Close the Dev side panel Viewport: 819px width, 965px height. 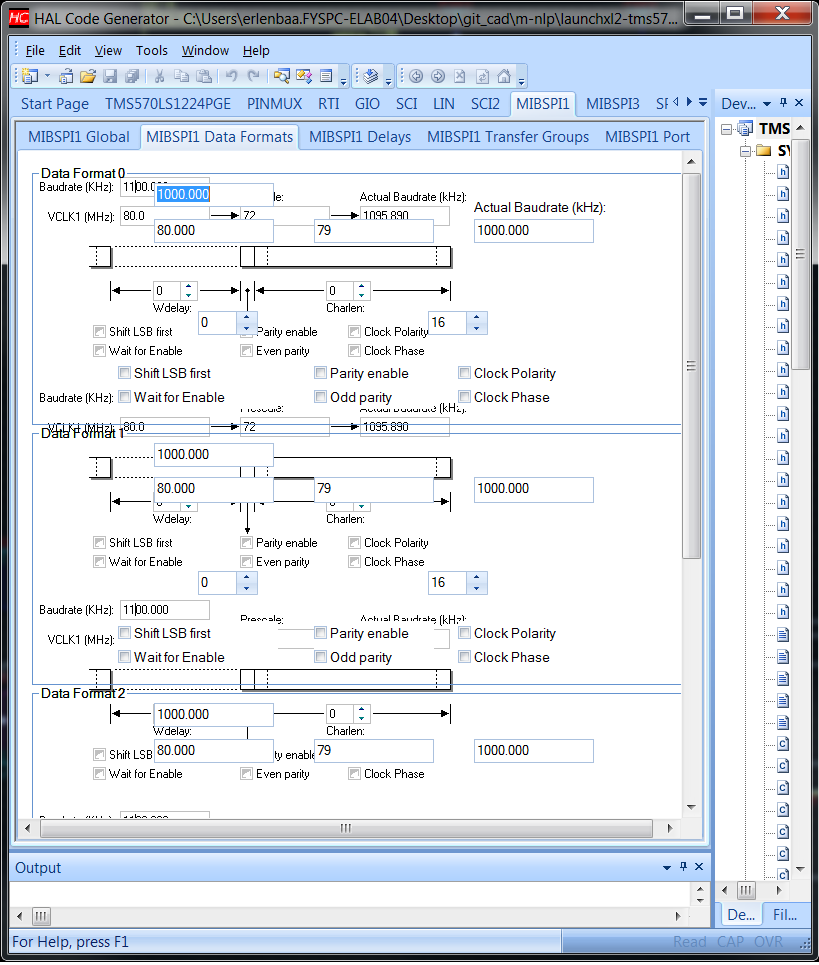click(x=799, y=103)
